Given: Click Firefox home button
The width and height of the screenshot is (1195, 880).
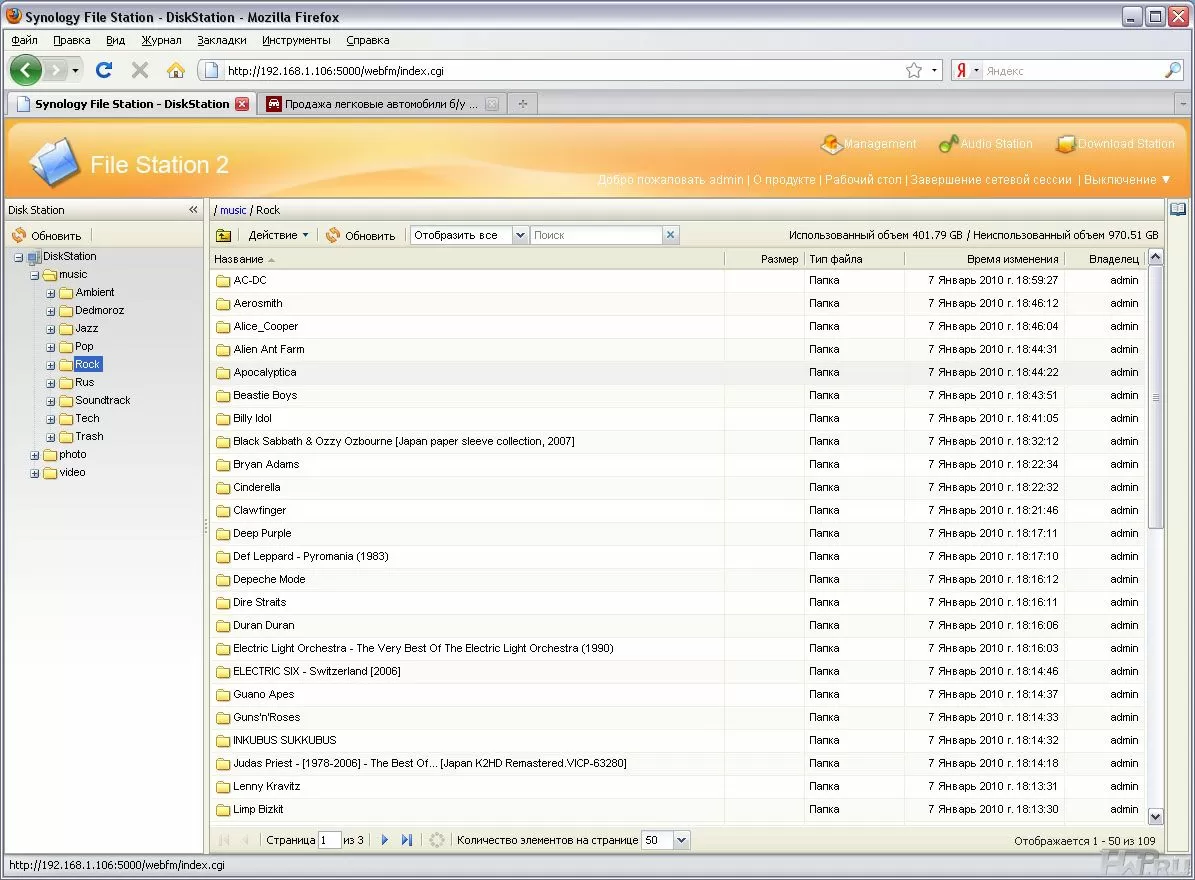Looking at the screenshot, I should (176, 70).
